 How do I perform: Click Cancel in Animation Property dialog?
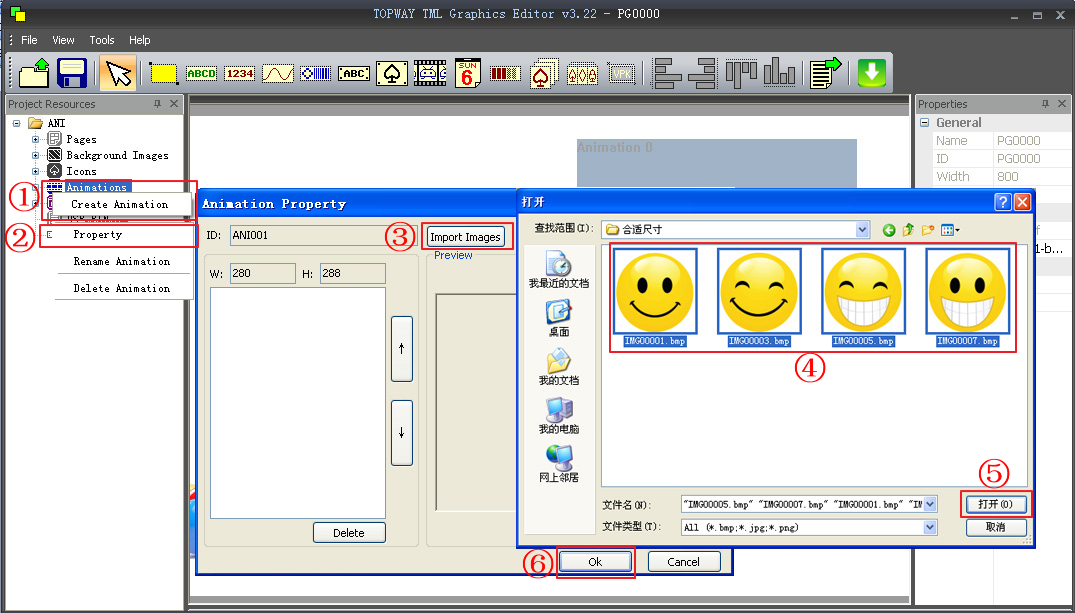click(684, 562)
